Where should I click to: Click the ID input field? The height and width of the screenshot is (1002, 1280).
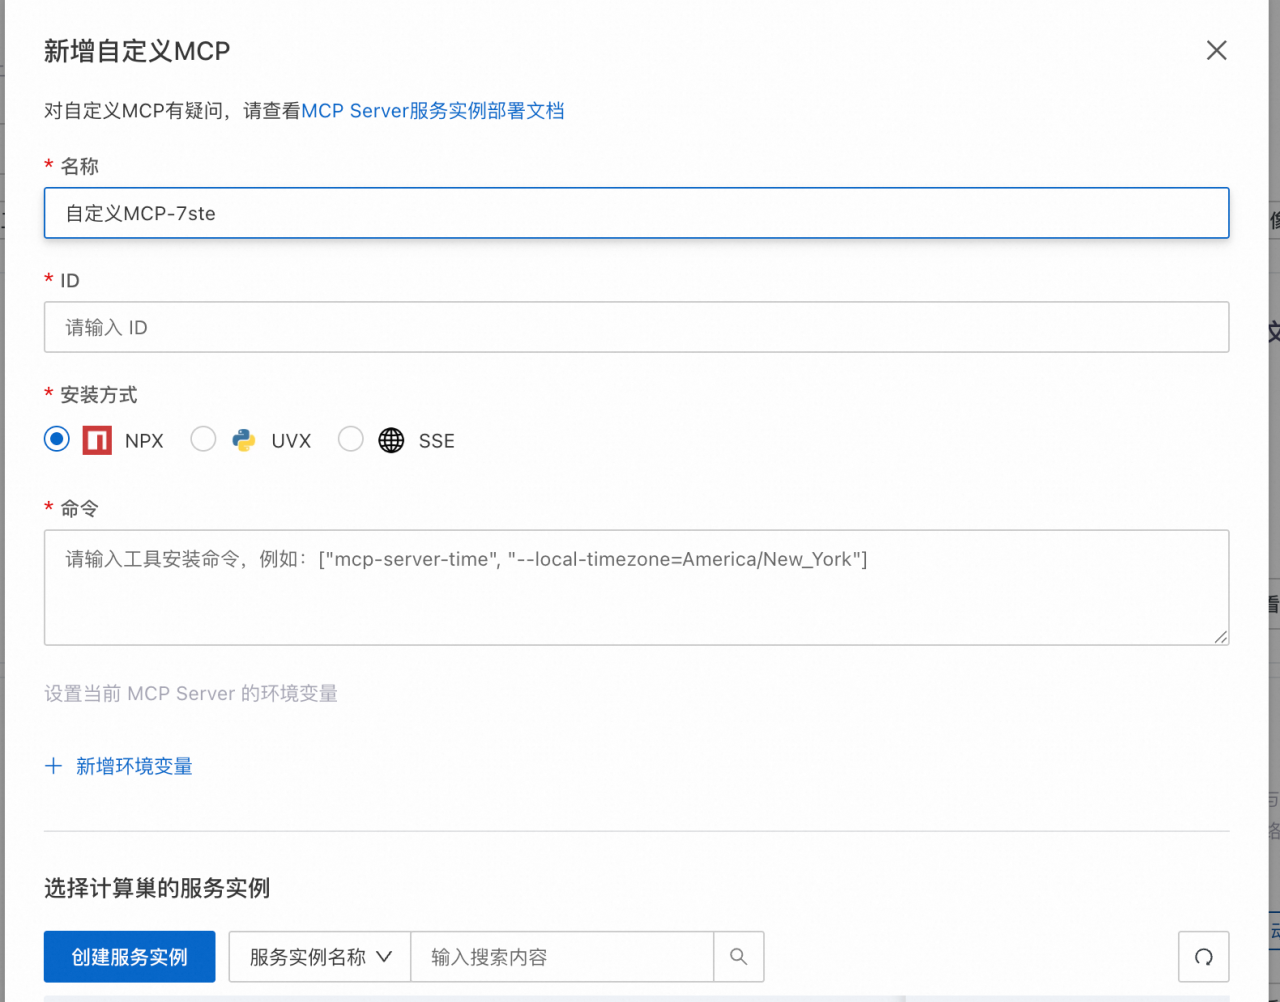[x=636, y=327]
